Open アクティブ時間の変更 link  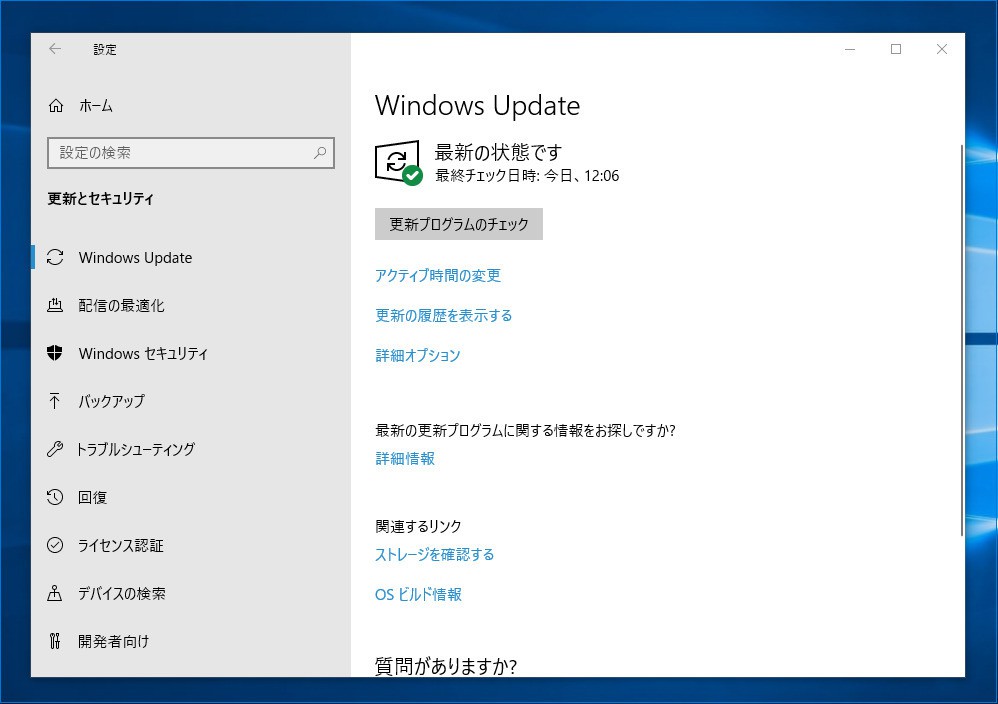438,276
